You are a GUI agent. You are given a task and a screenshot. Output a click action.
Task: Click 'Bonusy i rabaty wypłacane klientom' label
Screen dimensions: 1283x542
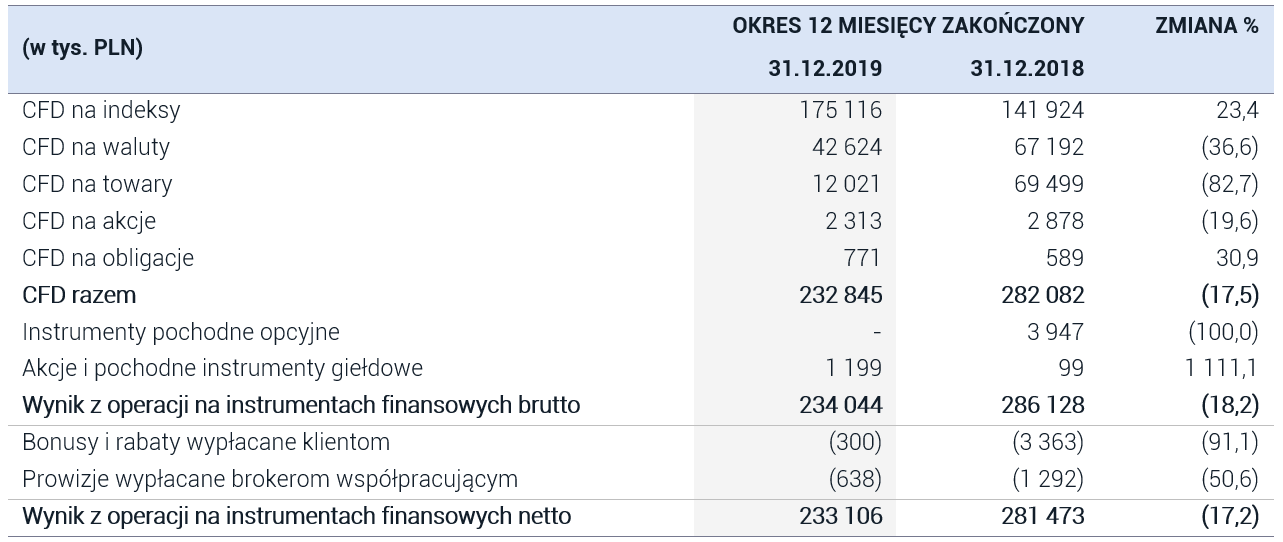[x=206, y=442]
